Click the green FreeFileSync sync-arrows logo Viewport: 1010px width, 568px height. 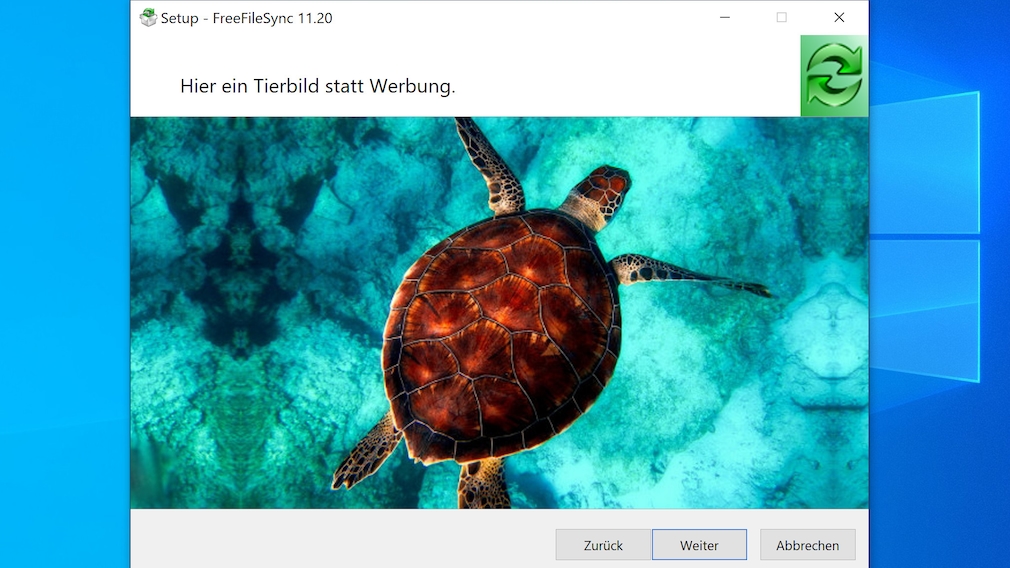pyautogui.click(x=834, y=76)
